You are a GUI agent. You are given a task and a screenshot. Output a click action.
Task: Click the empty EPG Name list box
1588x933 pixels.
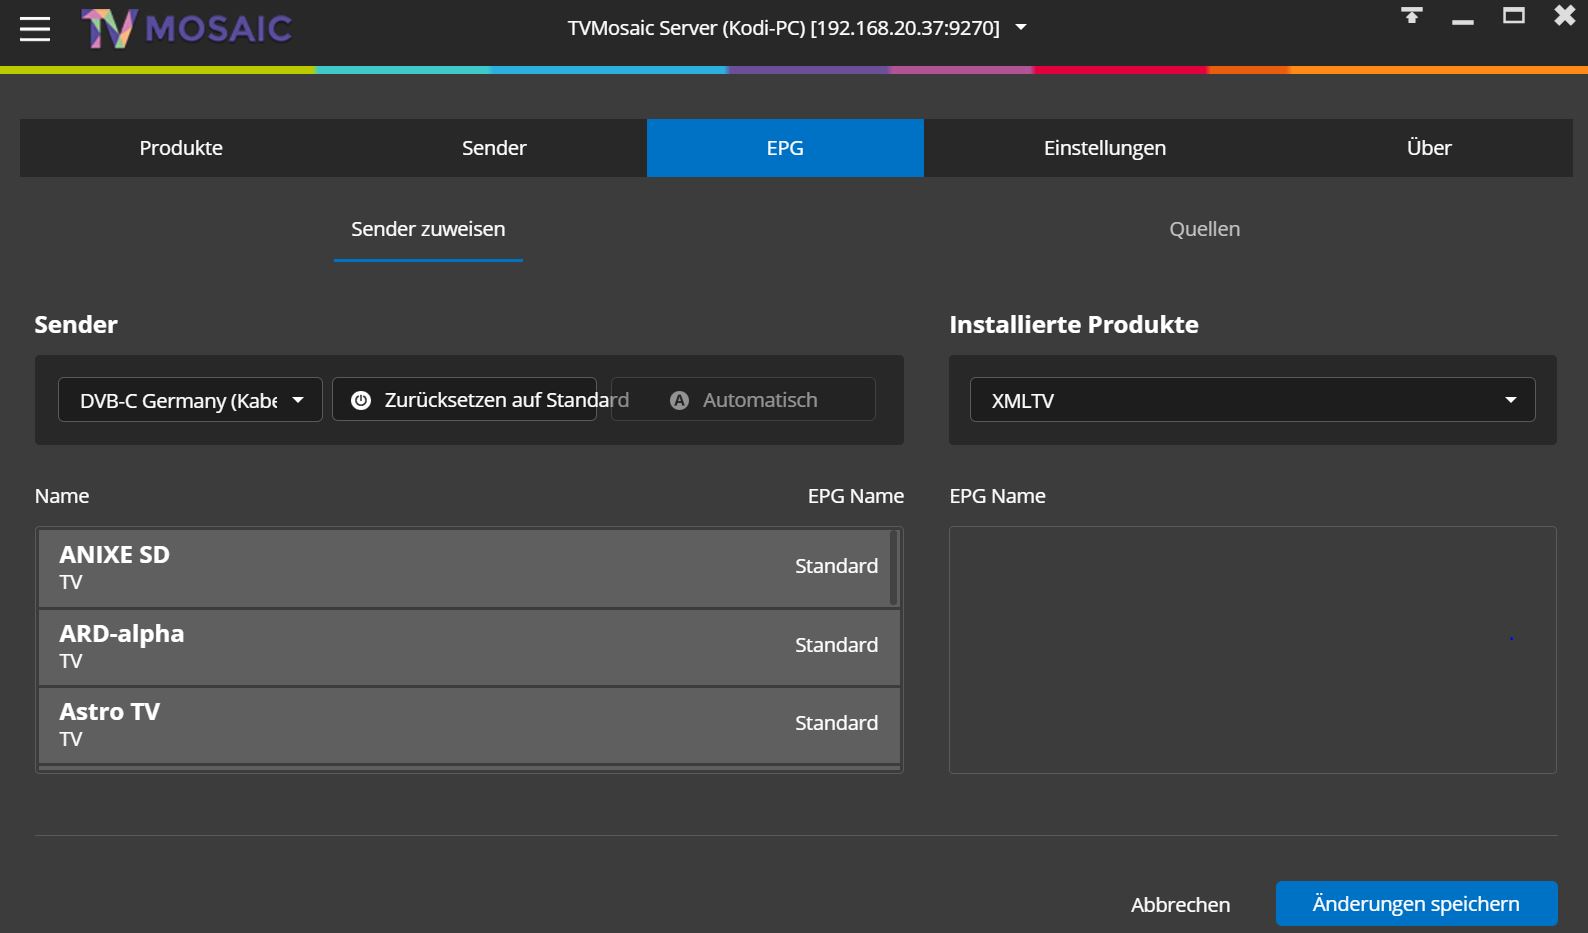coord(1252,650)
